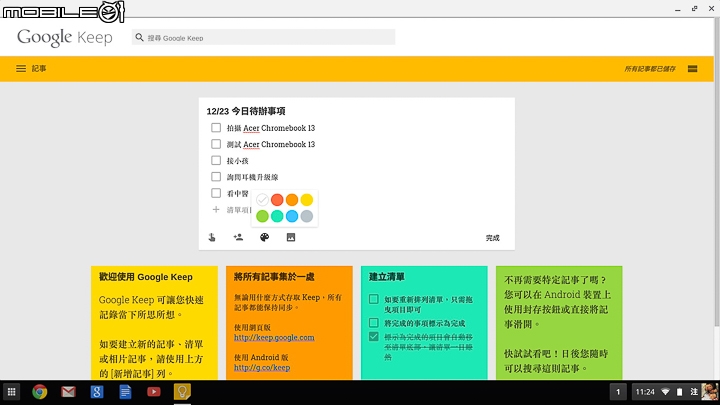The height and width of the screenshot is (405, 720).
Task: Click the 11:24 clock in tray
Action: point(645,392)
